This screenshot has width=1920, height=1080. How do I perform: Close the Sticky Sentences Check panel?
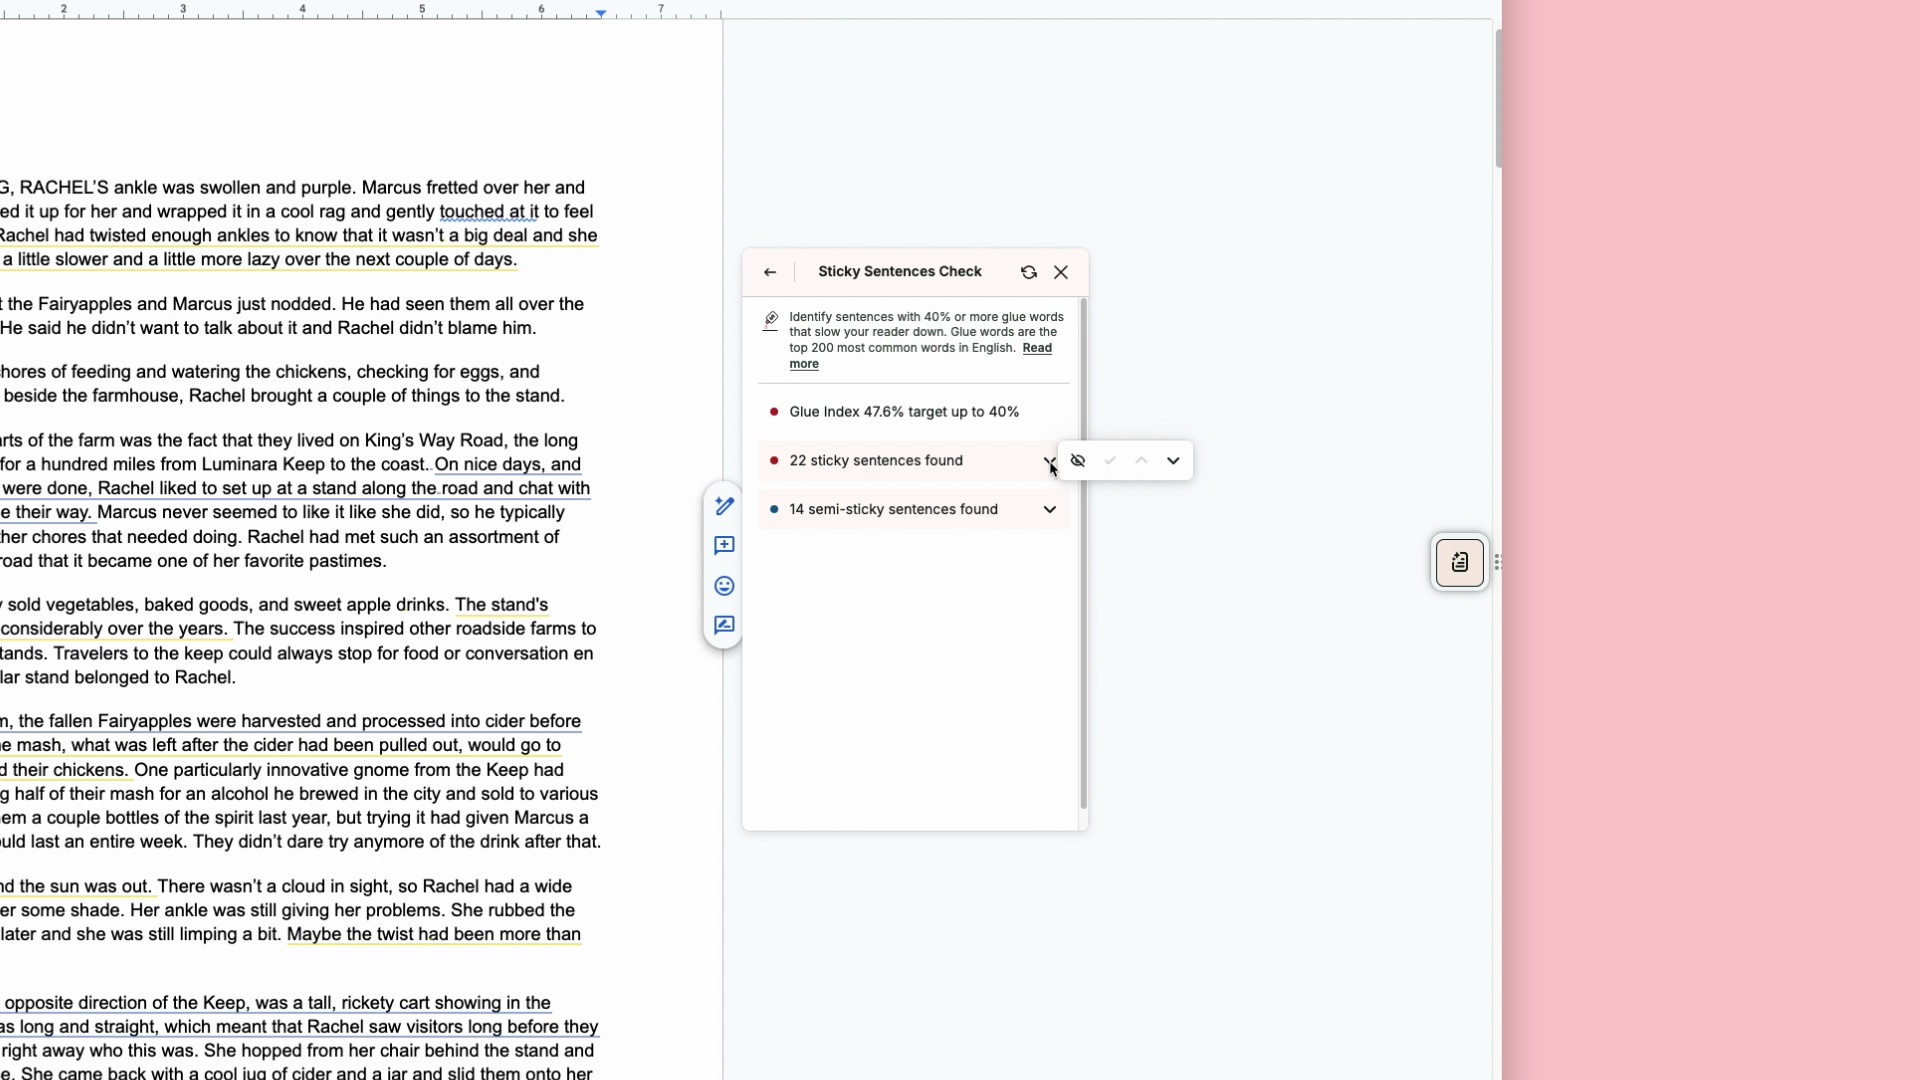(1061, 272)
